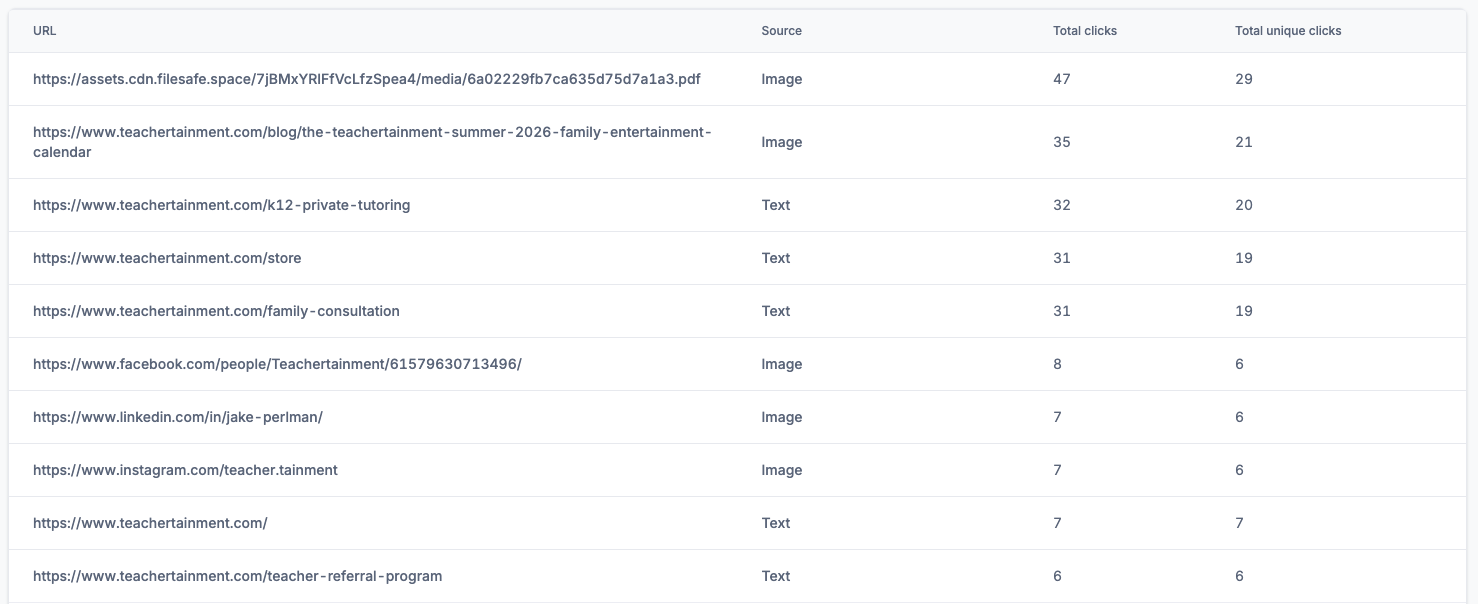Click total clicks value 47
This screenshot has width=1478, height=604.
(1062, 79)
